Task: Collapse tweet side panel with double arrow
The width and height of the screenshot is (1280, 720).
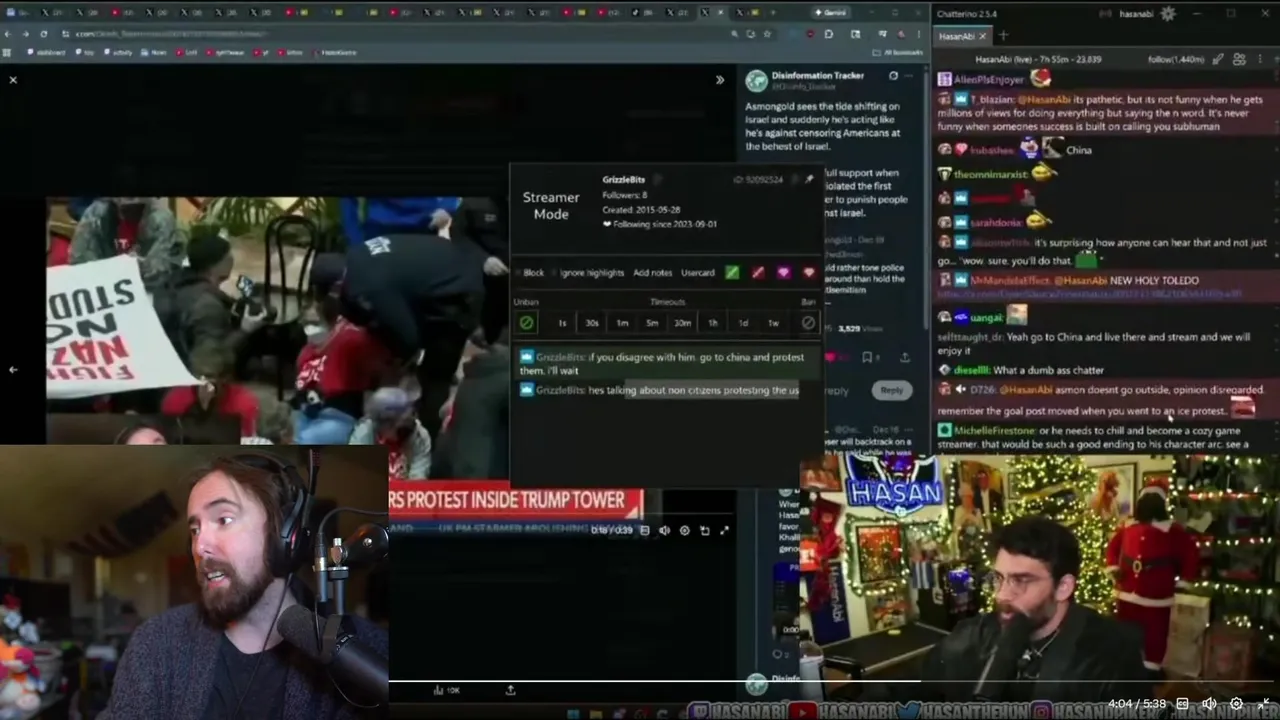Action: [719, 80]
